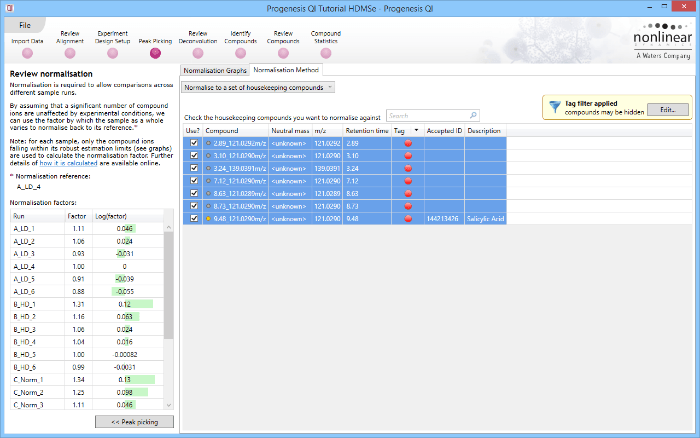The height and width of the screenshot is (438, 700).
Task: Click scroll up arrow of factors list
Action: tap(169, 227)
